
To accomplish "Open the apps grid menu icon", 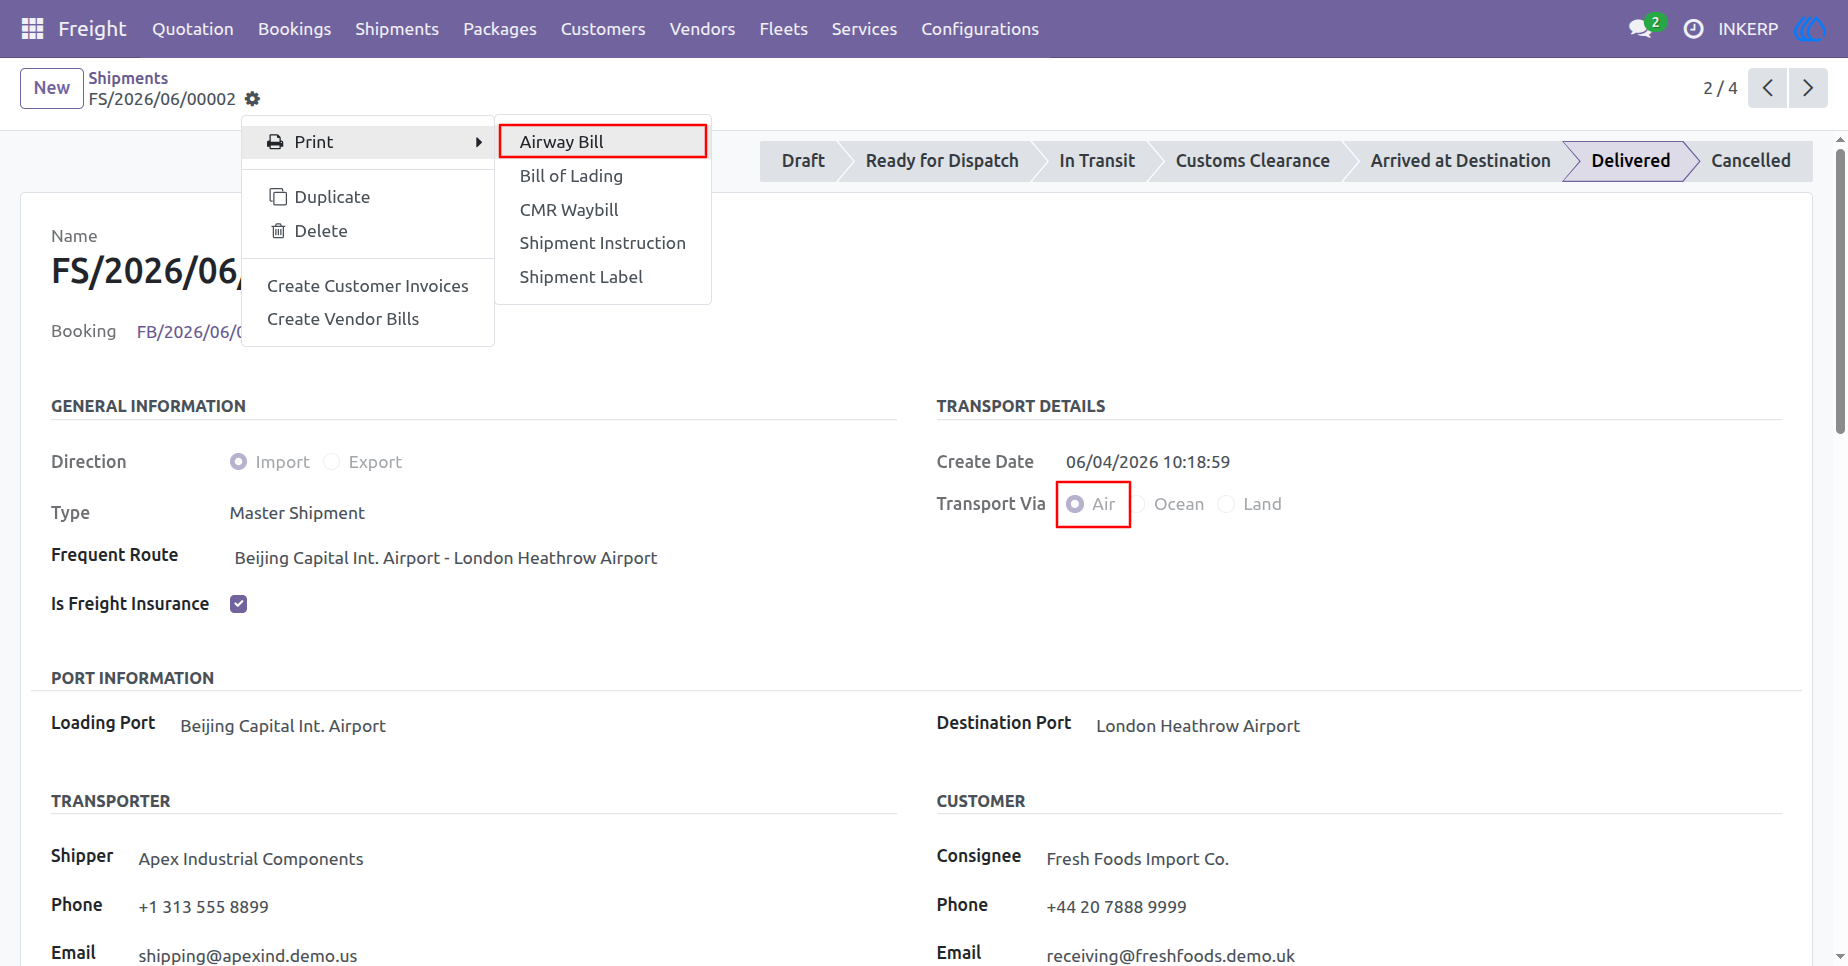I will coord(32,29).
